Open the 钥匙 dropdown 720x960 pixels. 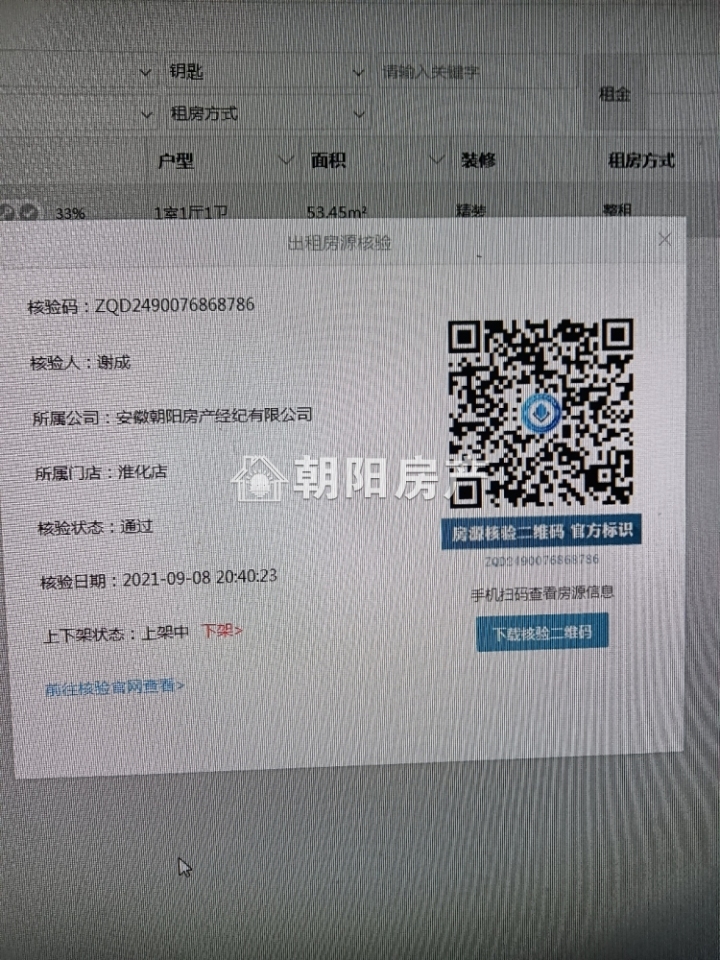tap(265, 72)
